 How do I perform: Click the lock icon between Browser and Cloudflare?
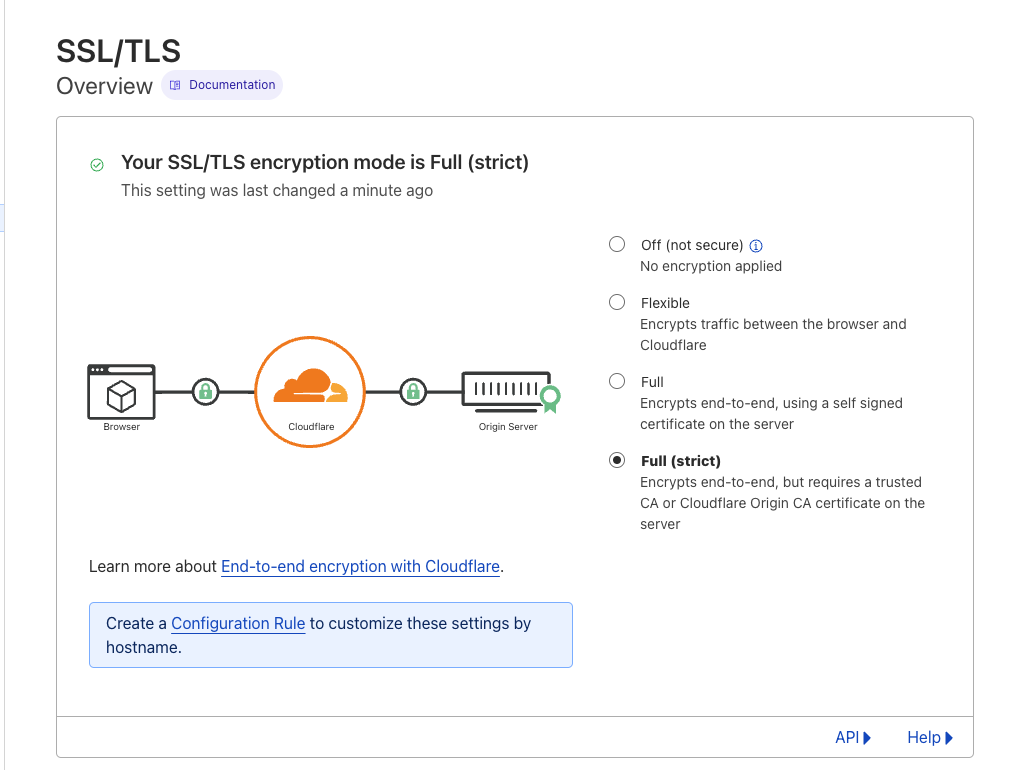click(206, 392)
